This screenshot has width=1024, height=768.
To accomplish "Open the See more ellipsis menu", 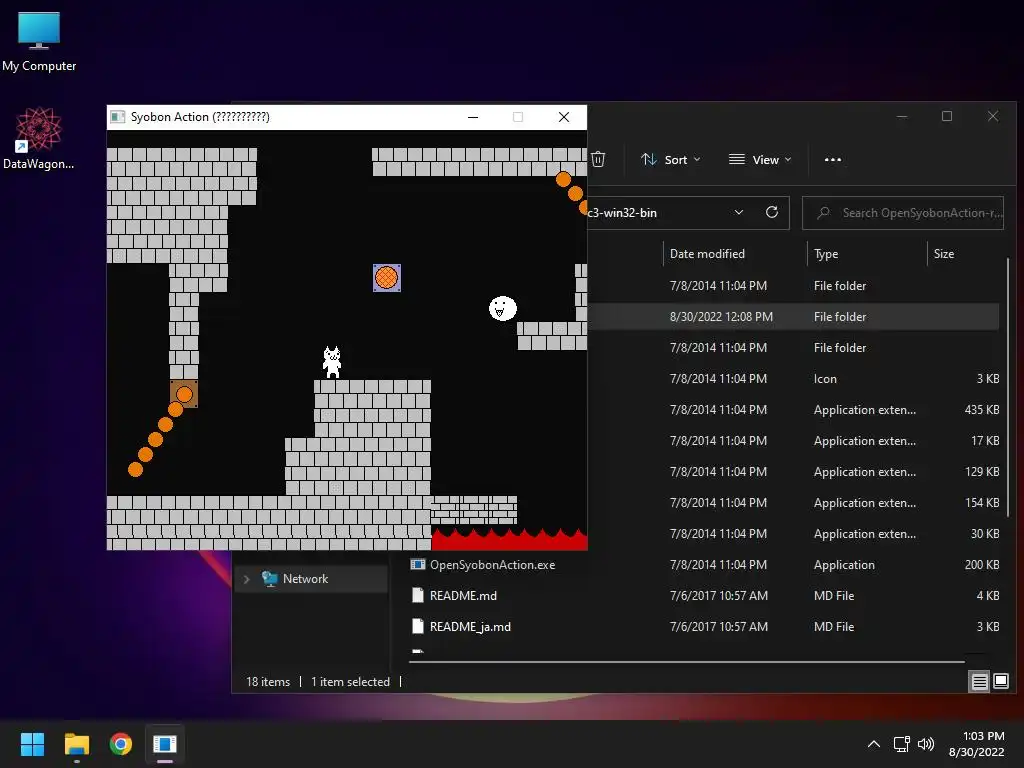I will pyautogui.click(x=833, y=159).
